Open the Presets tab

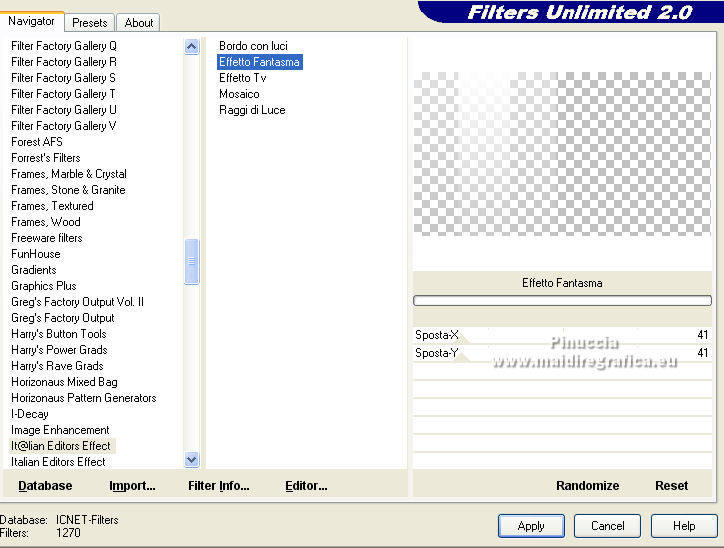pyautogui.click(x=90, y=23)
